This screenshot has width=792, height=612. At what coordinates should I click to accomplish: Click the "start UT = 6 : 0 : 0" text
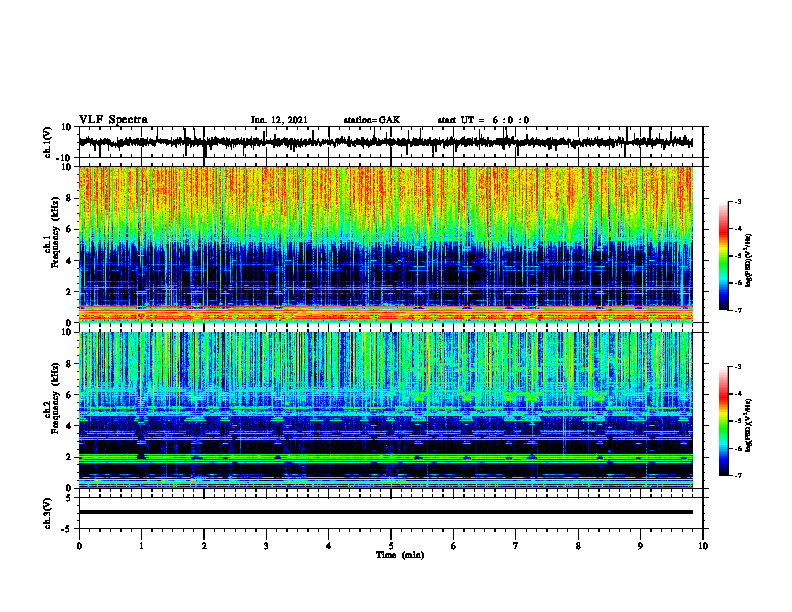pyautogui.click(x=483, y=120)
